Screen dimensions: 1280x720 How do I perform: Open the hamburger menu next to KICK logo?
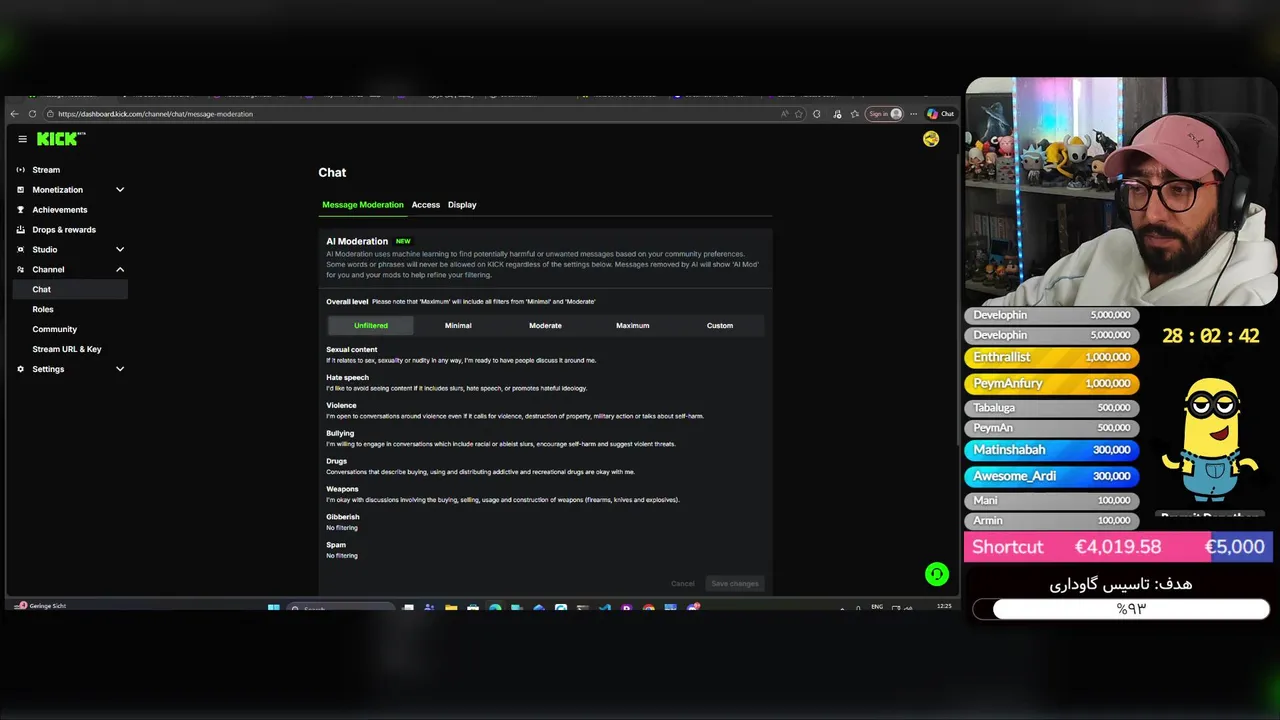click(22, 139)
